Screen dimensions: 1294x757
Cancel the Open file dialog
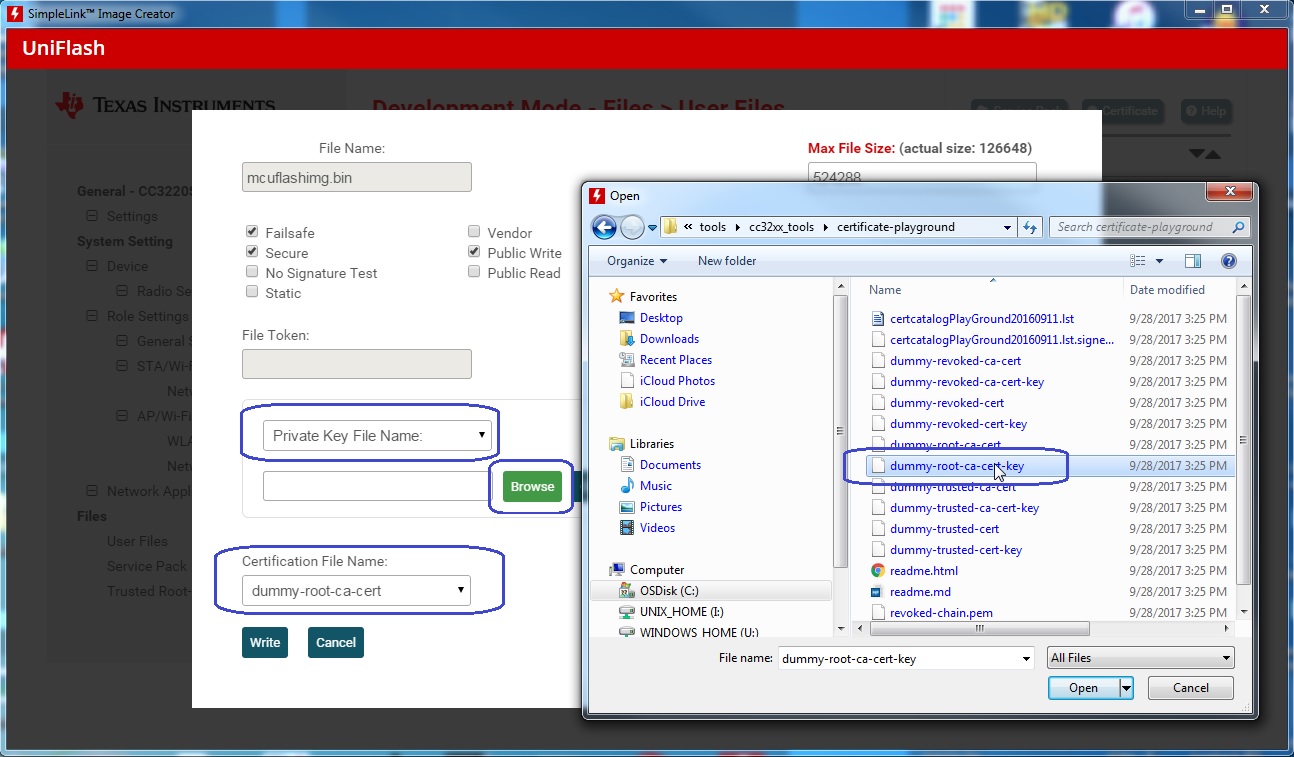pos(1191,688)
